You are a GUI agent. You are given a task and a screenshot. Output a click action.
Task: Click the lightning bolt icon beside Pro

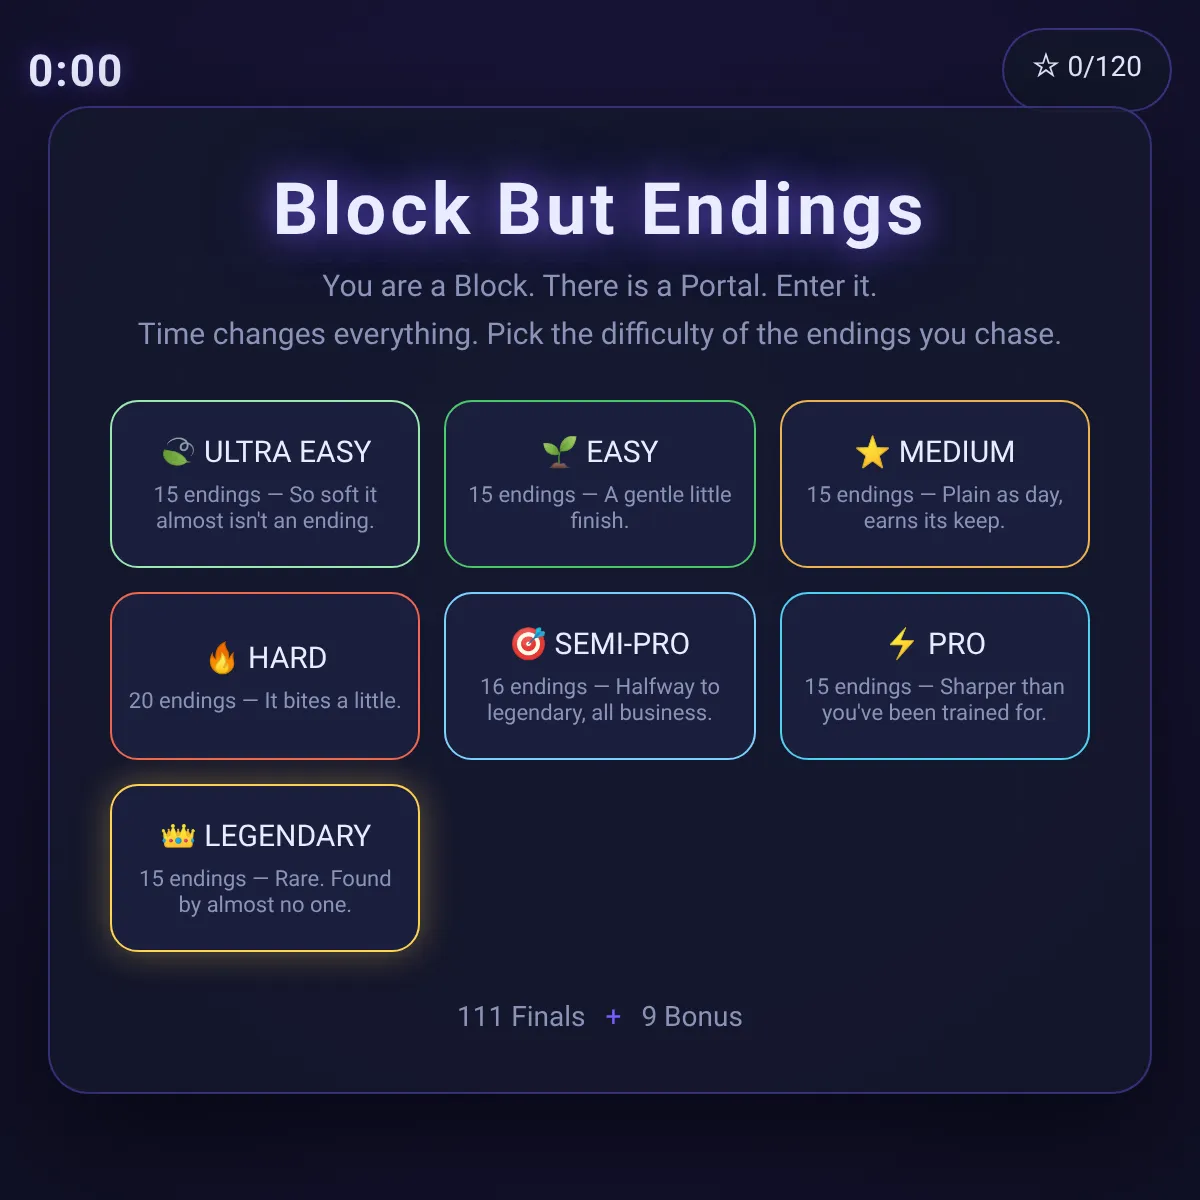tap(902, 643)
